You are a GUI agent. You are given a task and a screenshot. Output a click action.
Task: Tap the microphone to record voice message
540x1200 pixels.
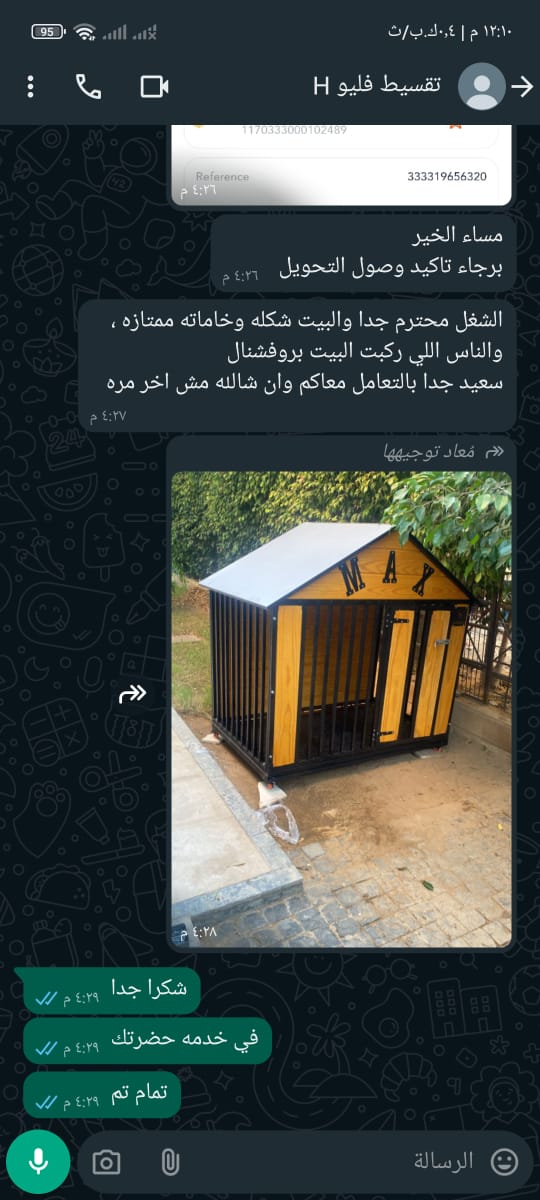(x=38, y=1162)
